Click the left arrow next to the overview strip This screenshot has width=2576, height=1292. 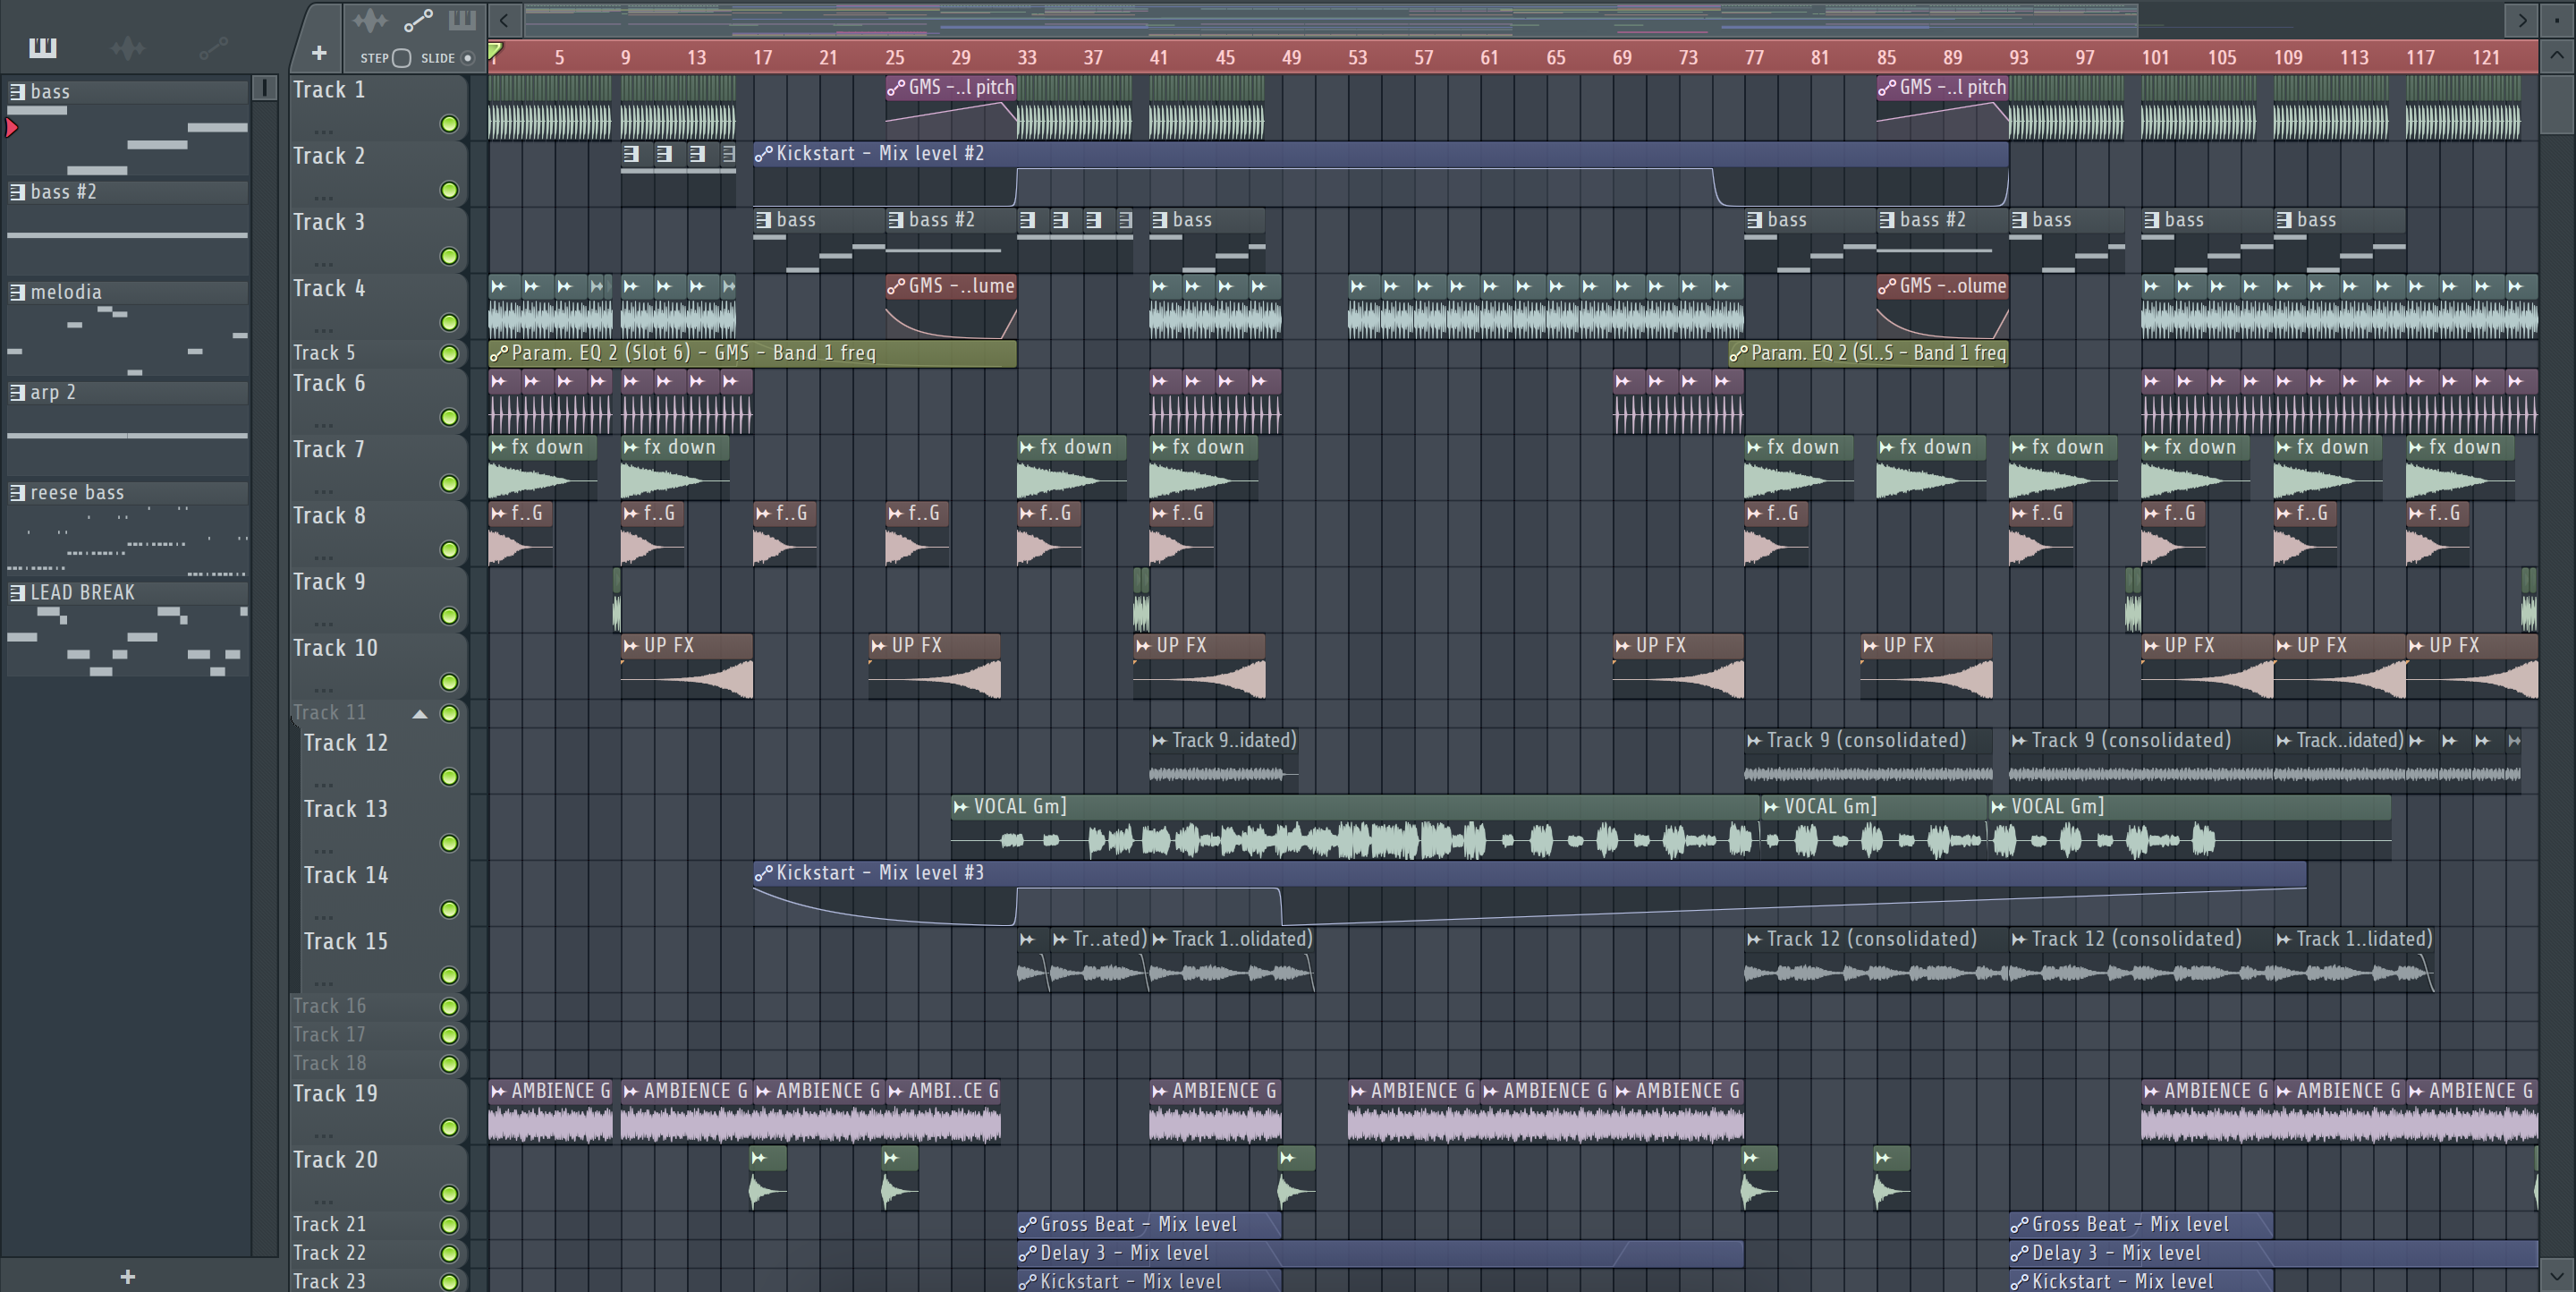pyautogui.click(x=504, y=20)
